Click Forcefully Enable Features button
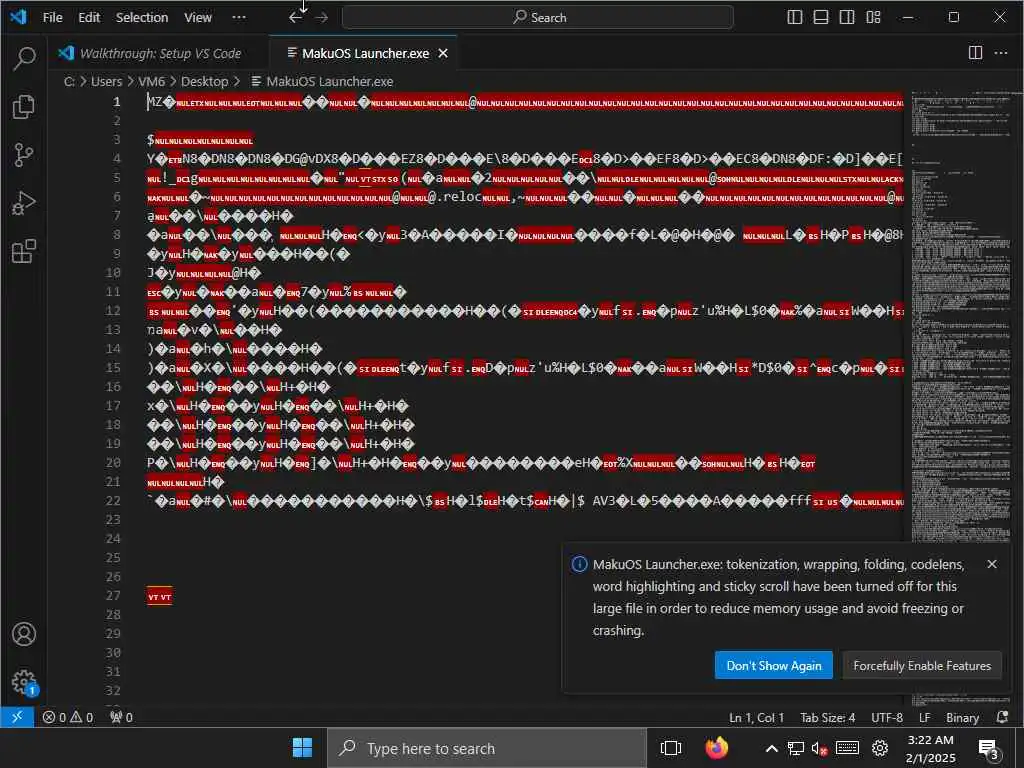Viewport: 1024px width, 768px height. 921,665
